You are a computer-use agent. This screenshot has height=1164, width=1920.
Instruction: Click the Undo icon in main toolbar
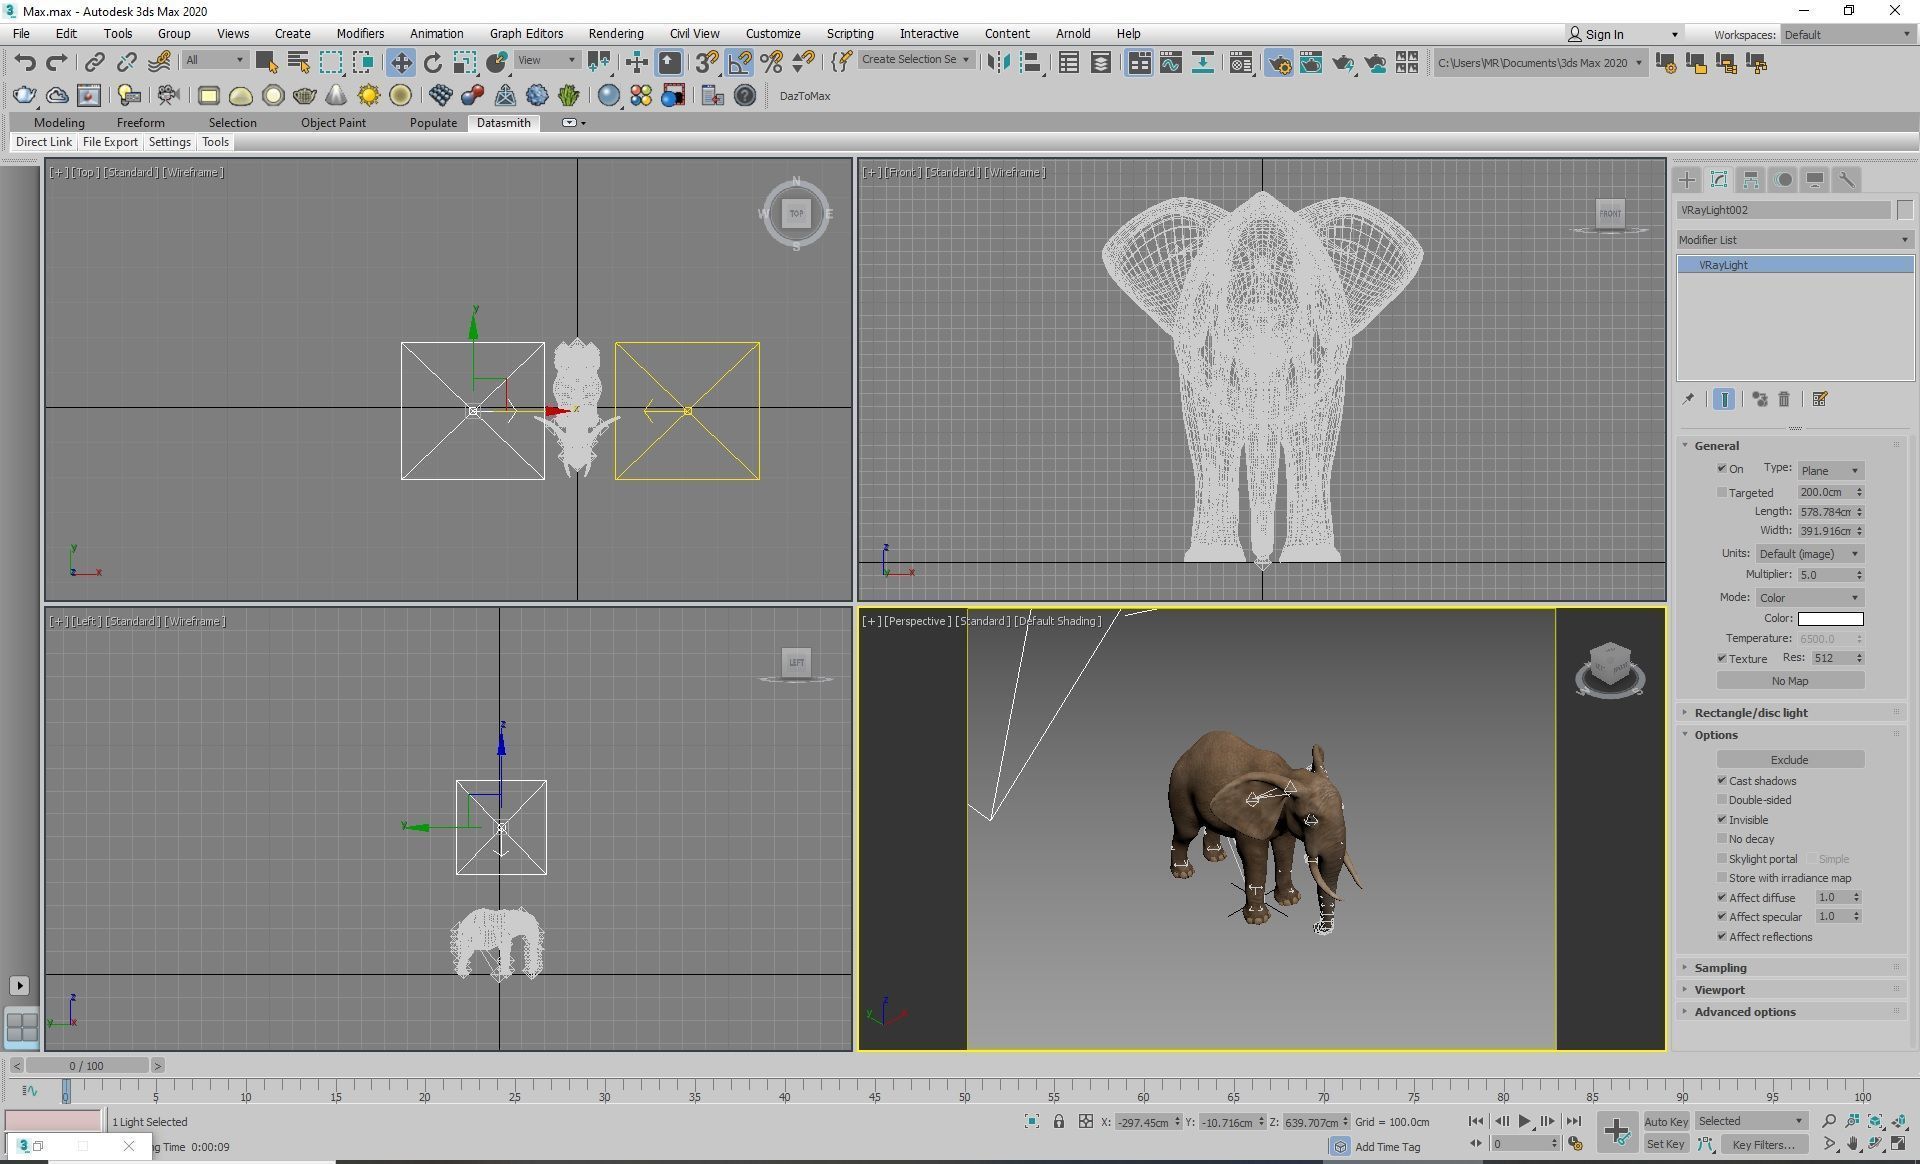click(25, 63)
